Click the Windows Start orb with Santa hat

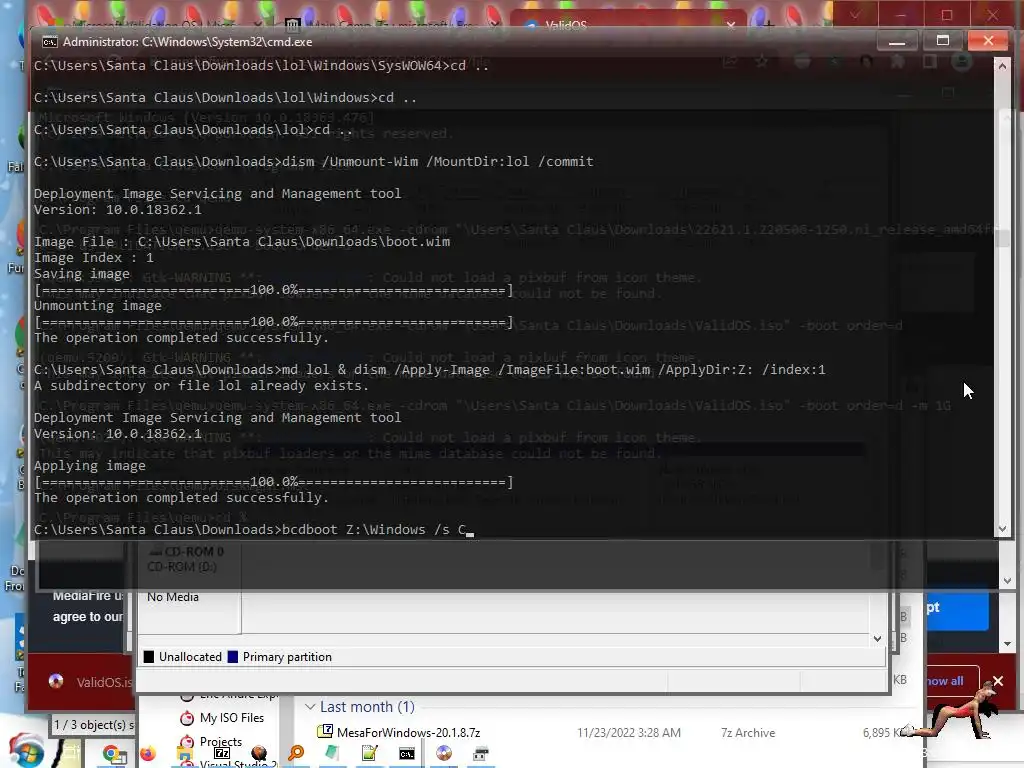(26, 751)
